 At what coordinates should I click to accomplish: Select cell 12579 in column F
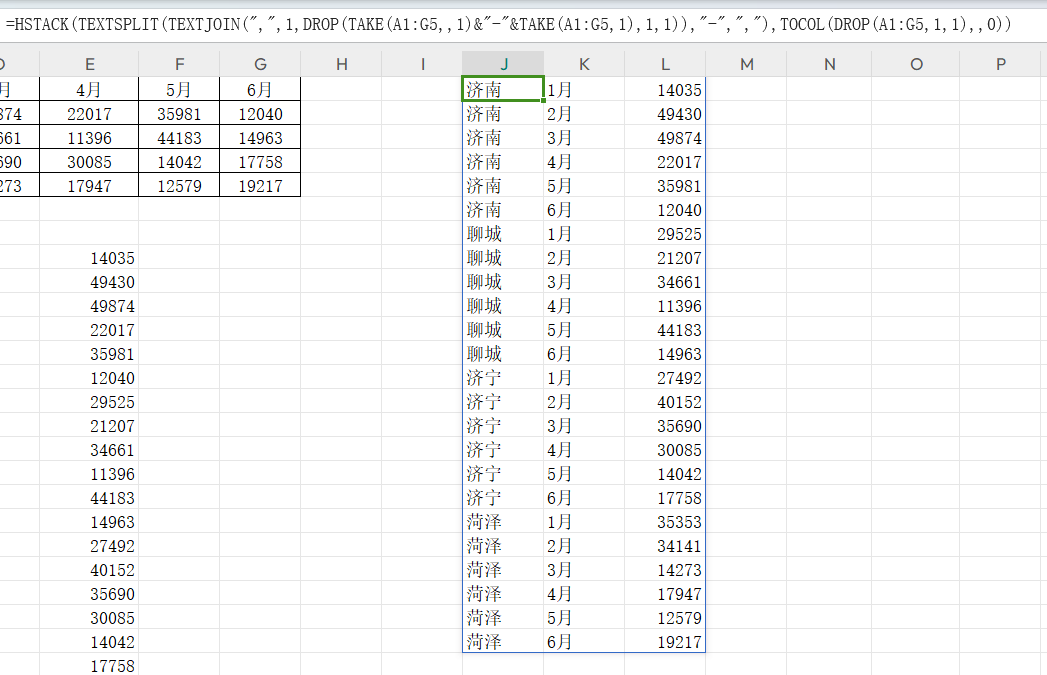point(179,186)
